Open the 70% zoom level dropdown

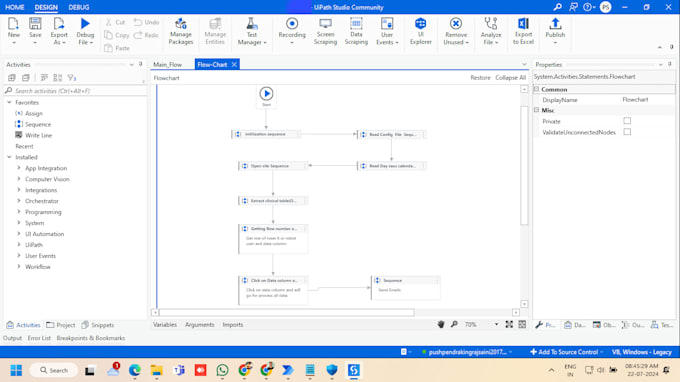coord(497,324)
